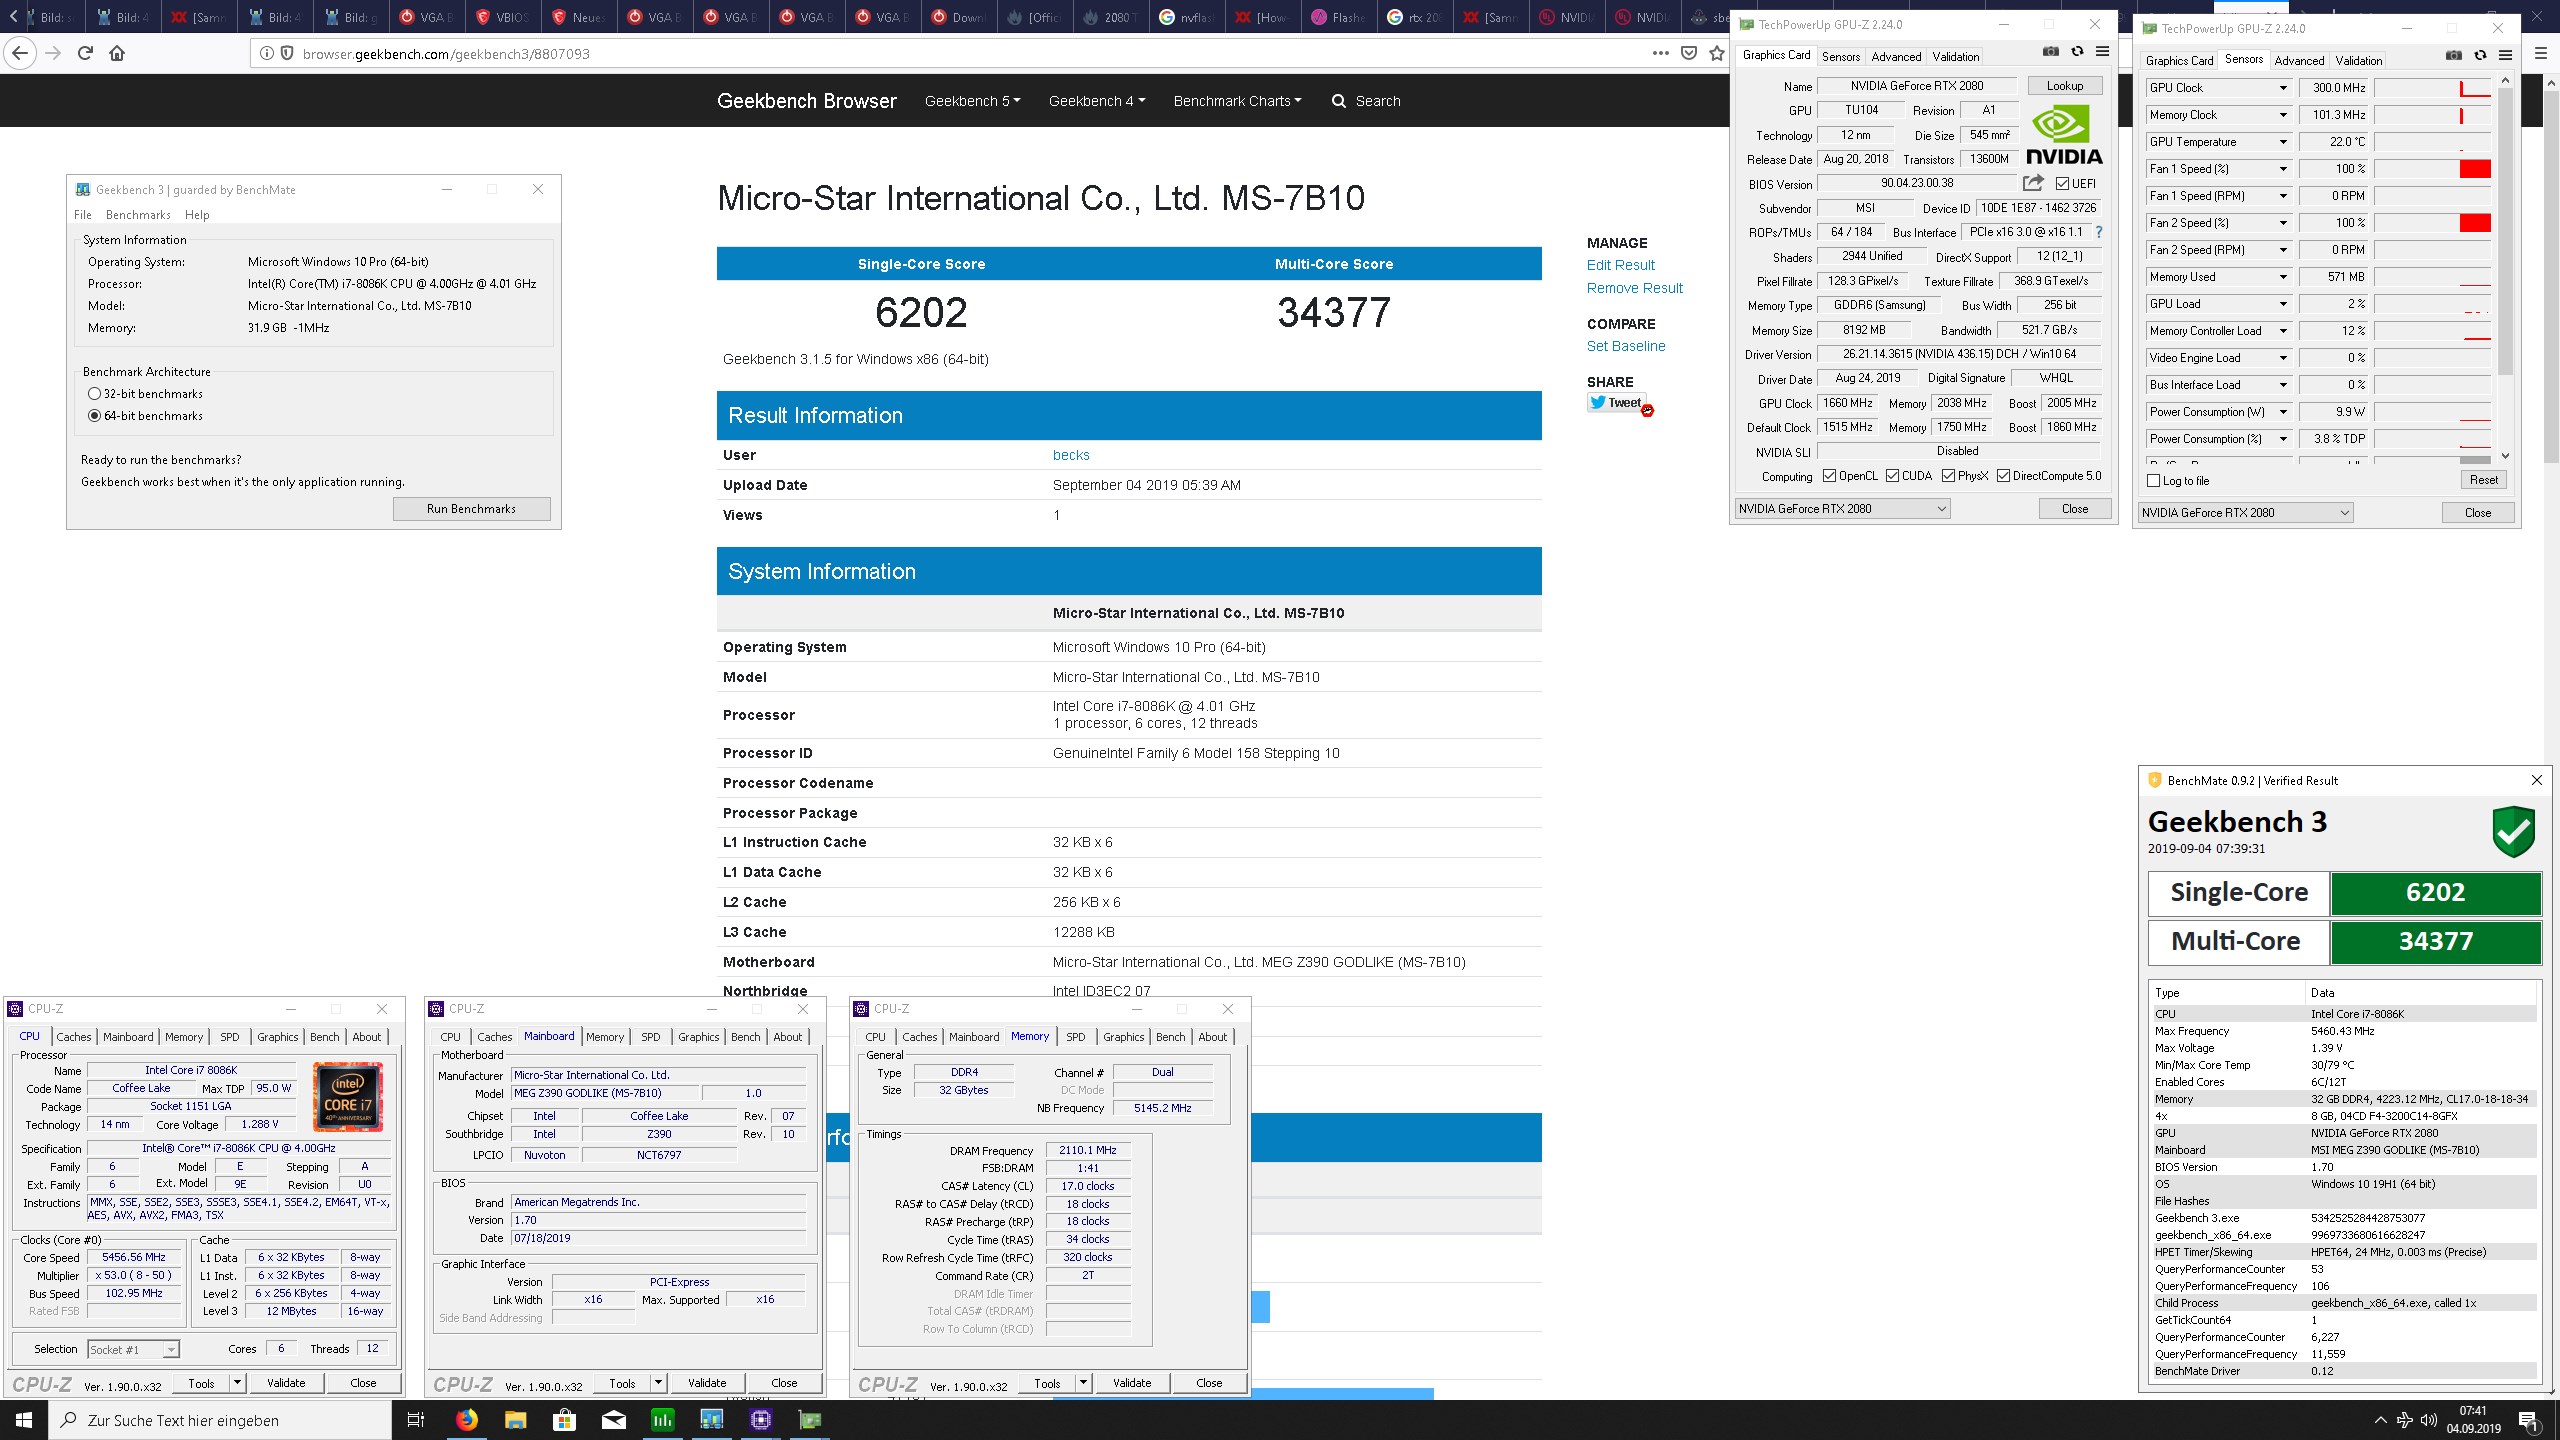2560x1440 pixels.
Task: Open the Power Consumption (W) sensor dropdown
Action: pos(2283,412)
